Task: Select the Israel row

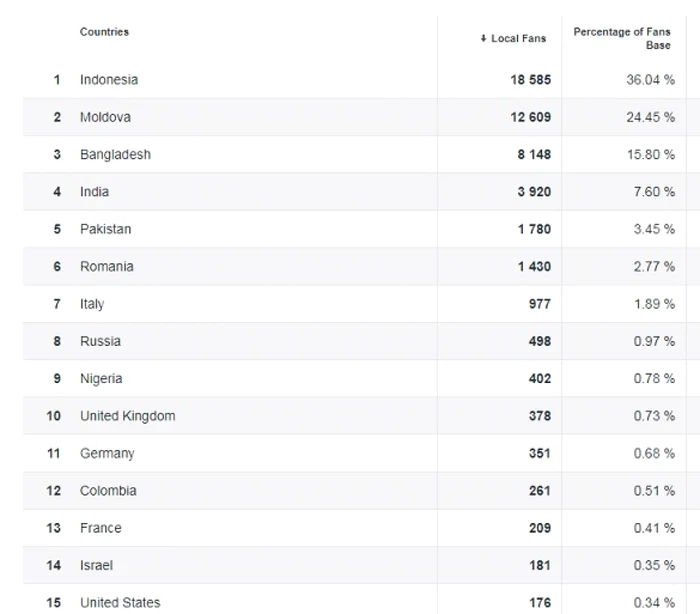Action: pos(96,565)
